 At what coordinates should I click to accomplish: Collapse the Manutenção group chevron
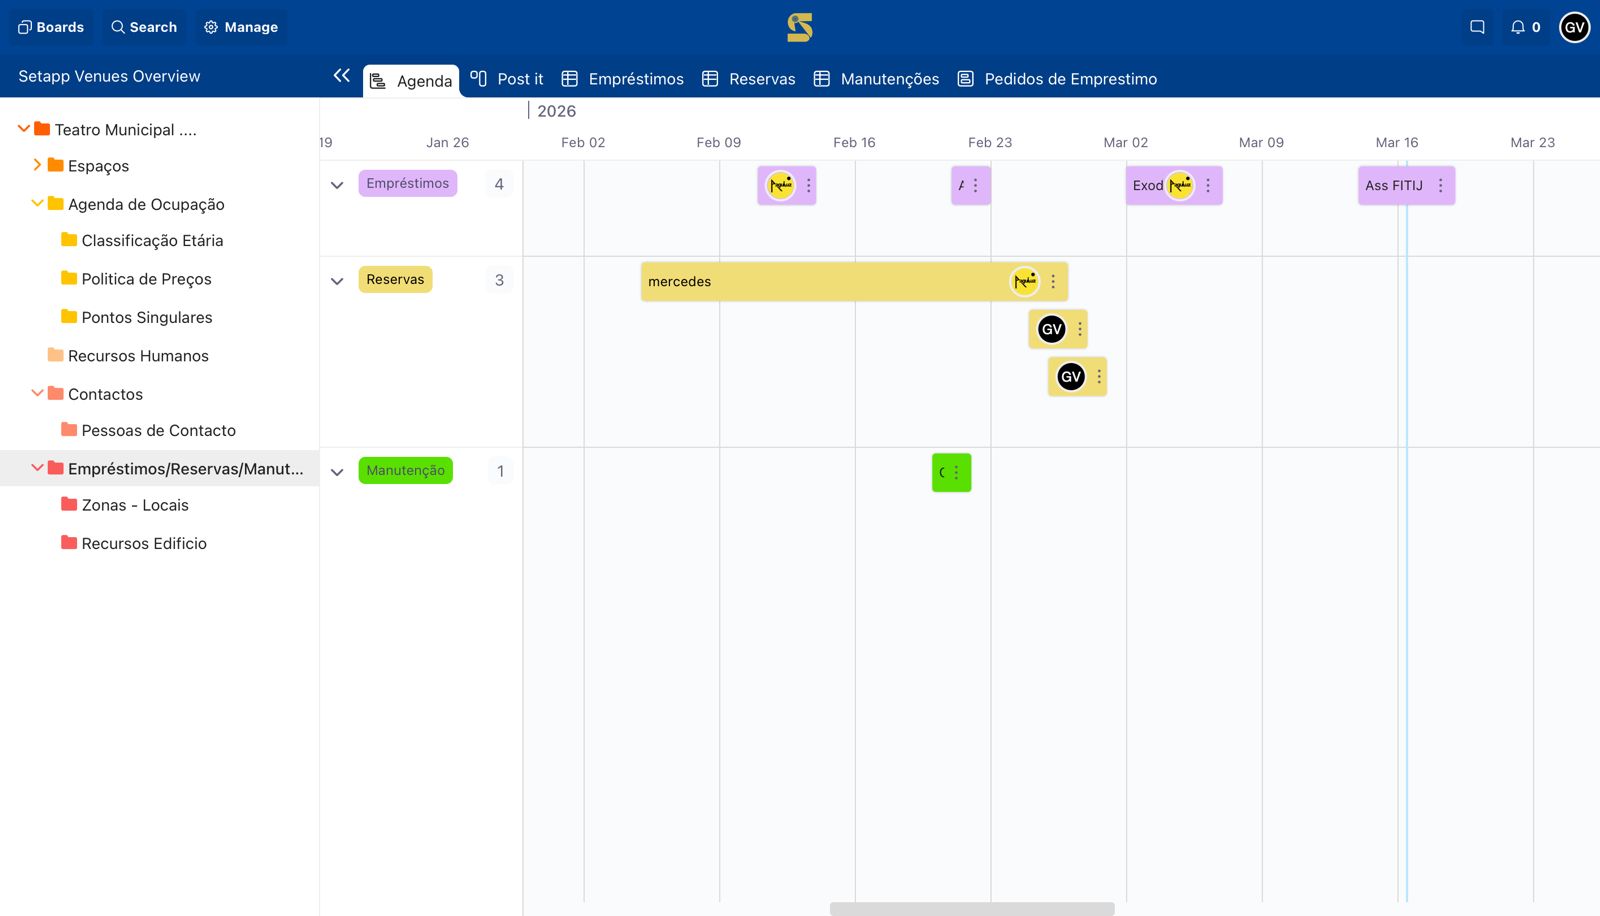pos(337,471)
